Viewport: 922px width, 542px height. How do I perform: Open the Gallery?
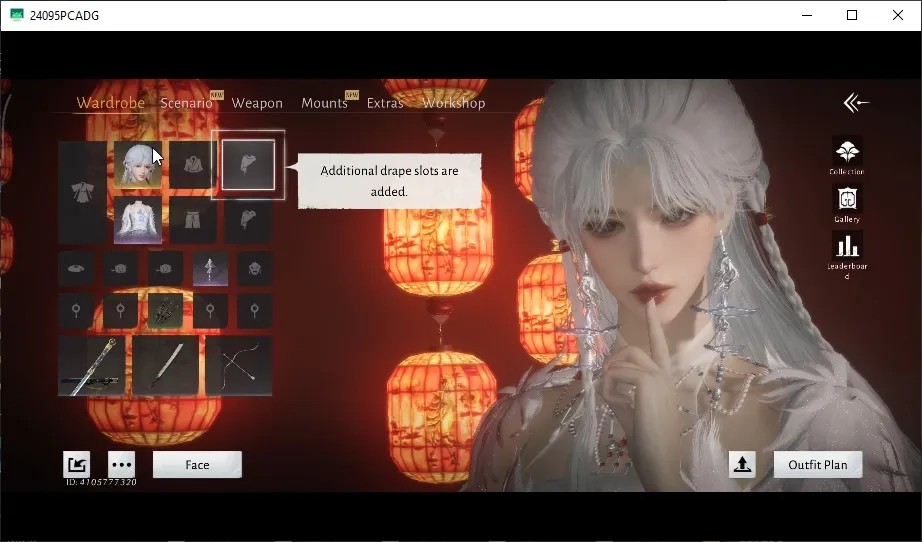pyautogui.click(x=847, y=203)
